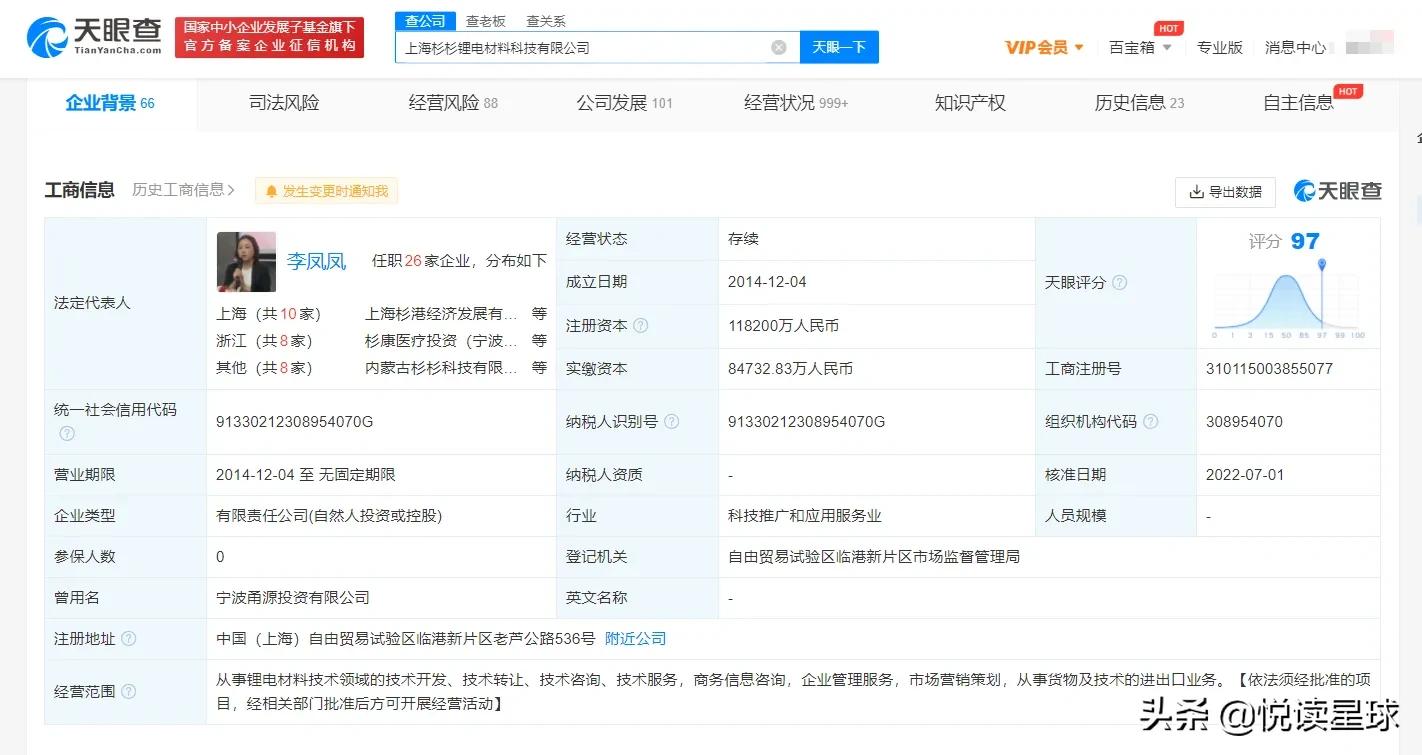
Task: Open 历史工商信息 link
Action: coord(183,190)
